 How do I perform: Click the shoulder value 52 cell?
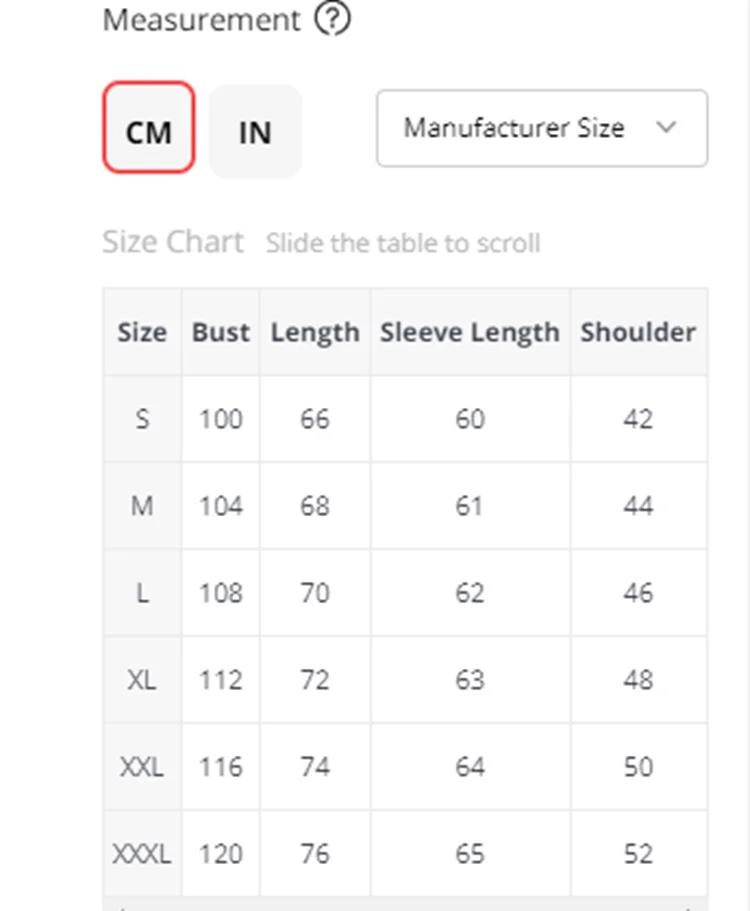click(638, 854)
